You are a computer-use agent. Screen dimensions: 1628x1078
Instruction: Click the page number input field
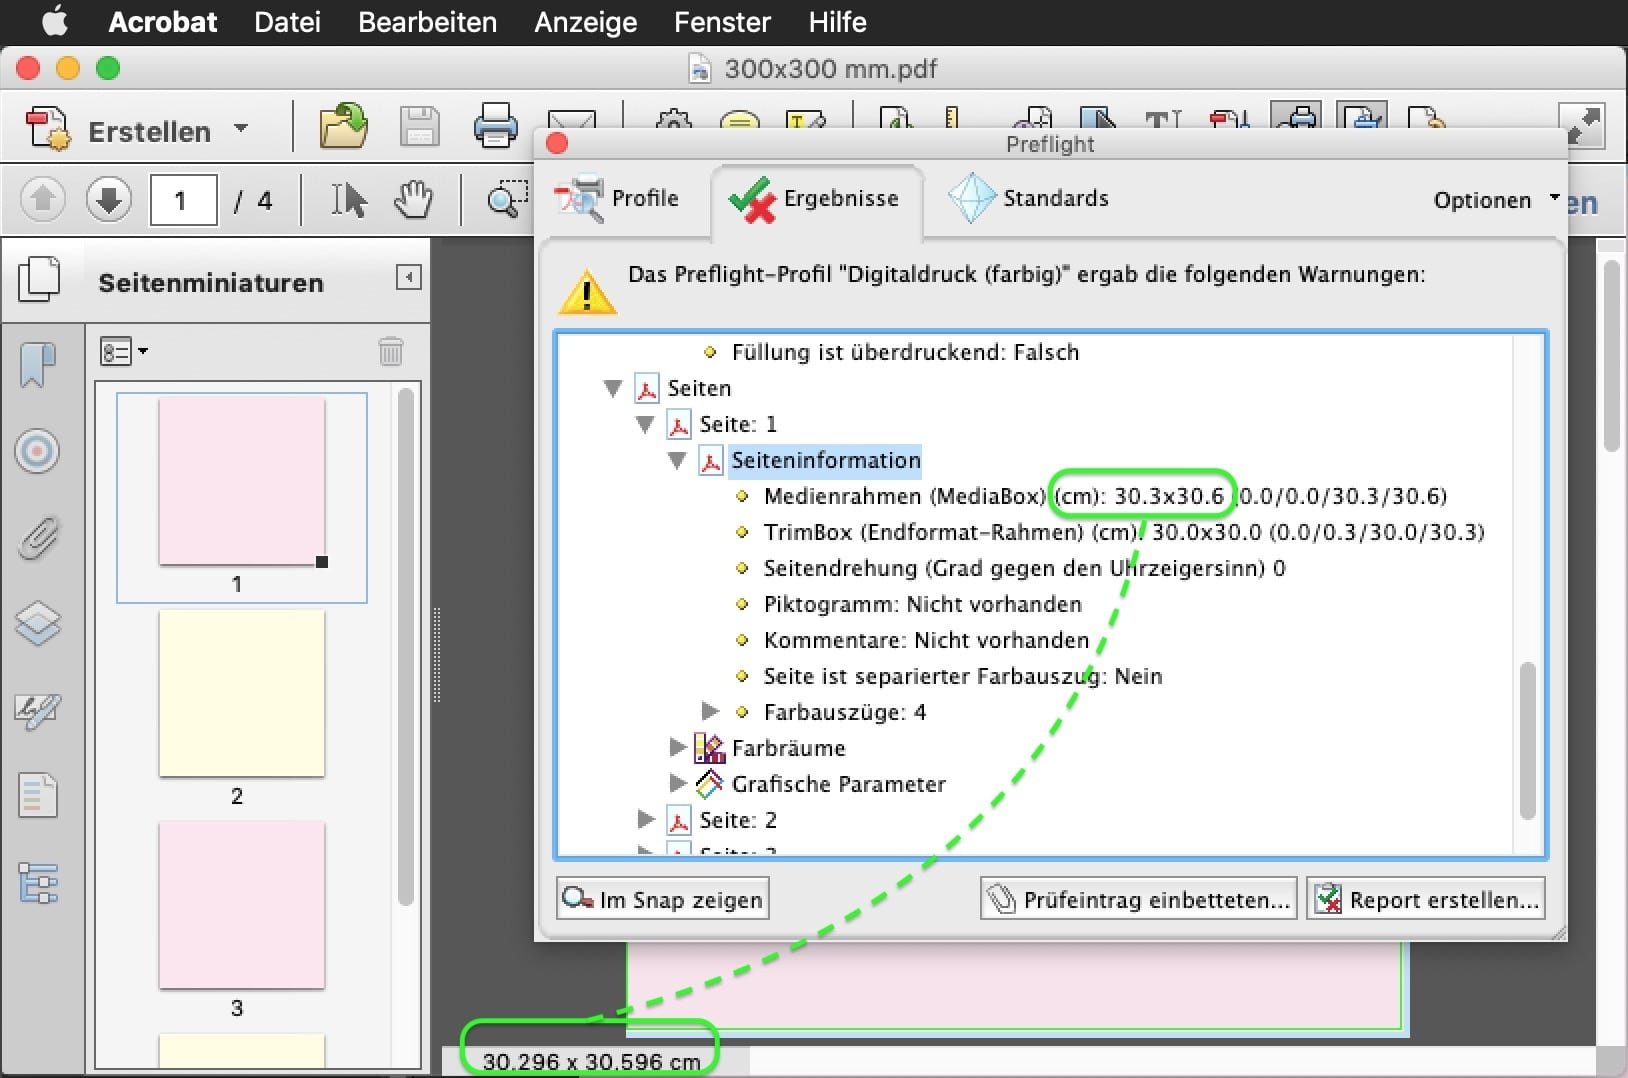pos(183,200)
